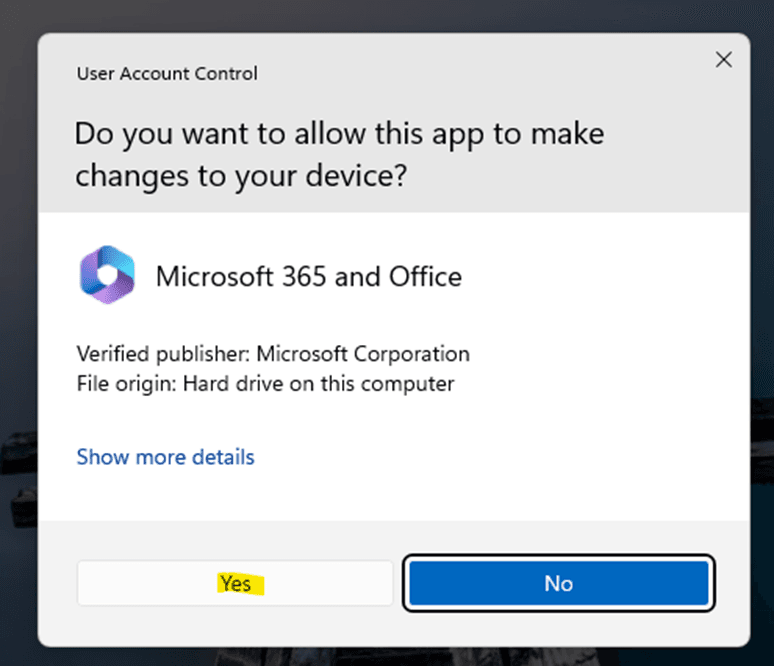Close the User Account Control dialog
Image resolution: width=774 pixels, height=666 pixels.
(723, 60)
